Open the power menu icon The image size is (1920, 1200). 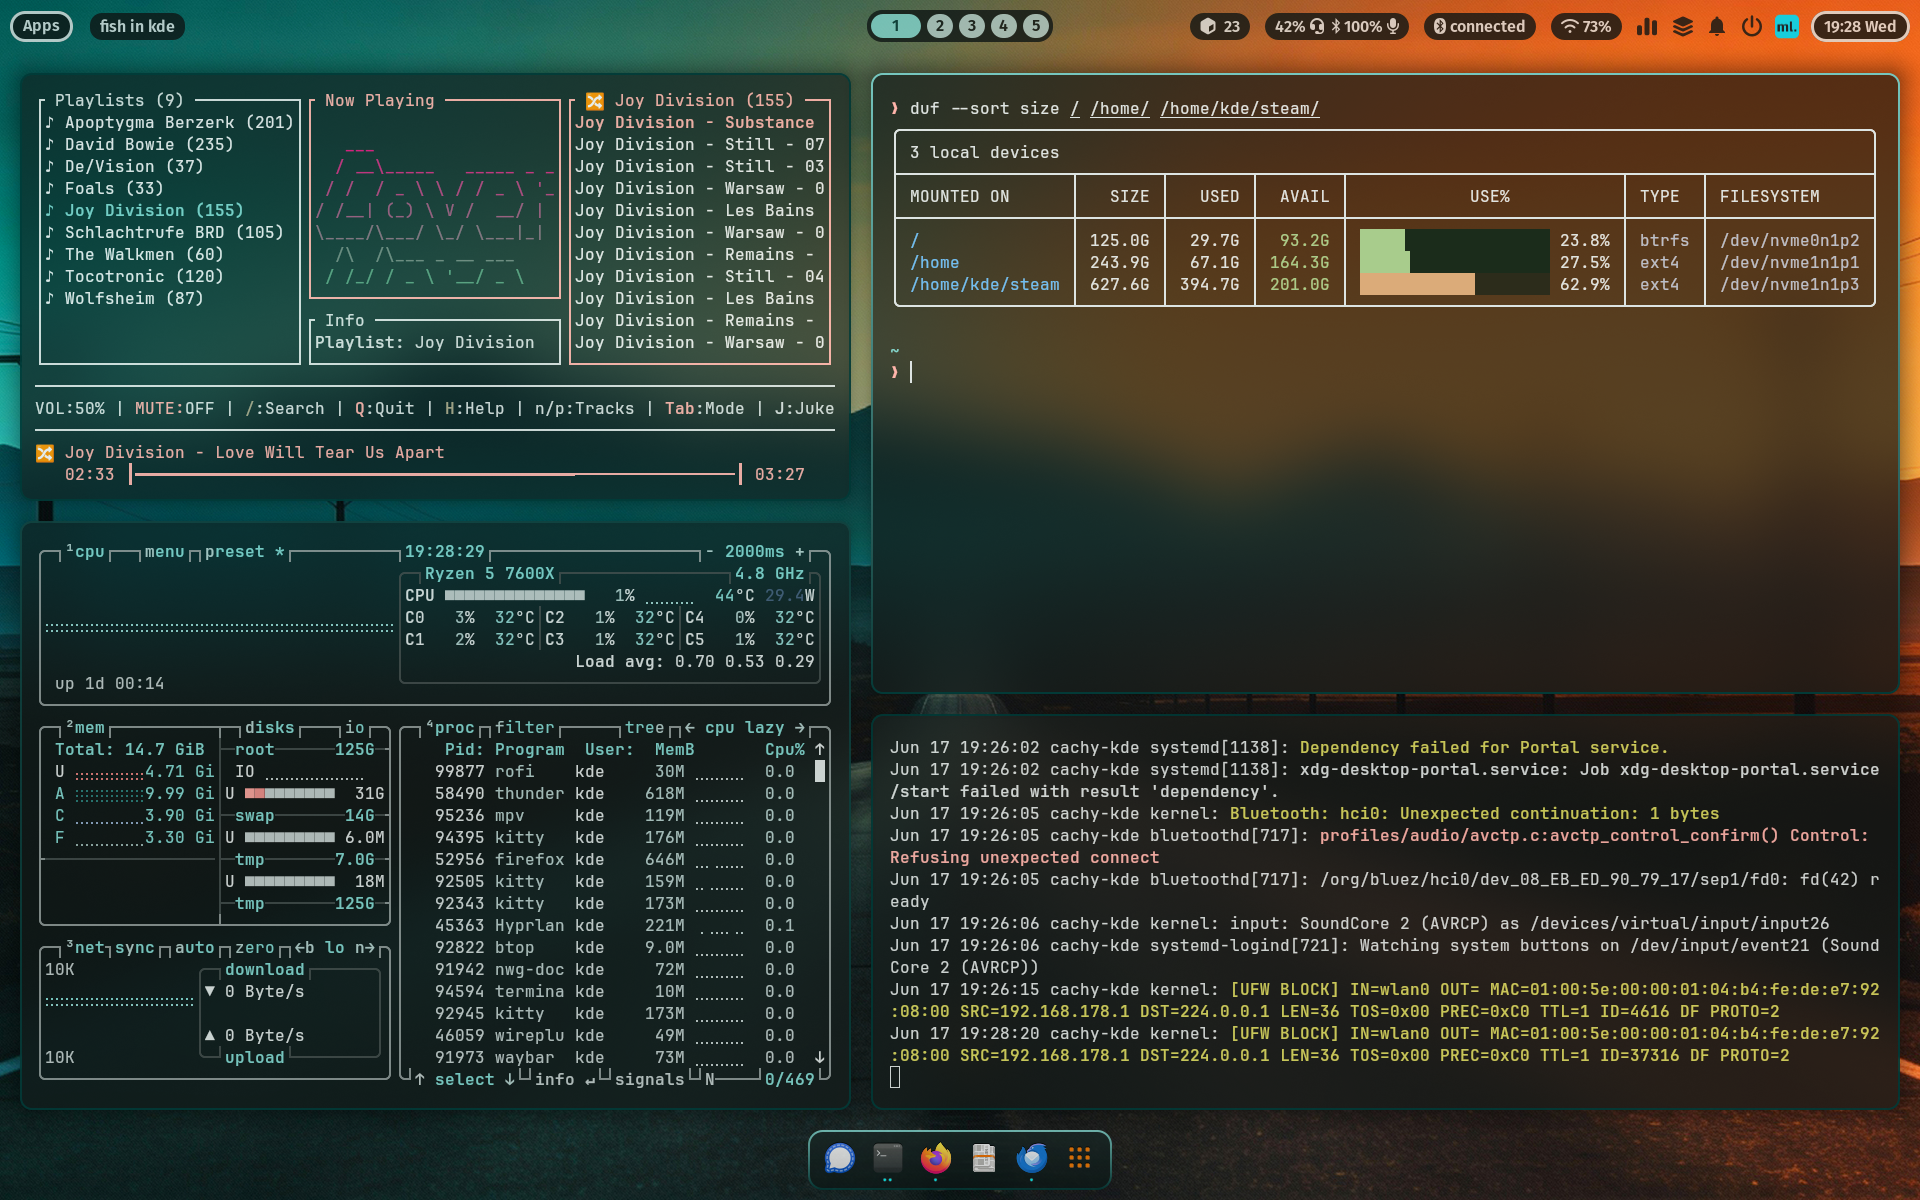(x=1751, y=27)
